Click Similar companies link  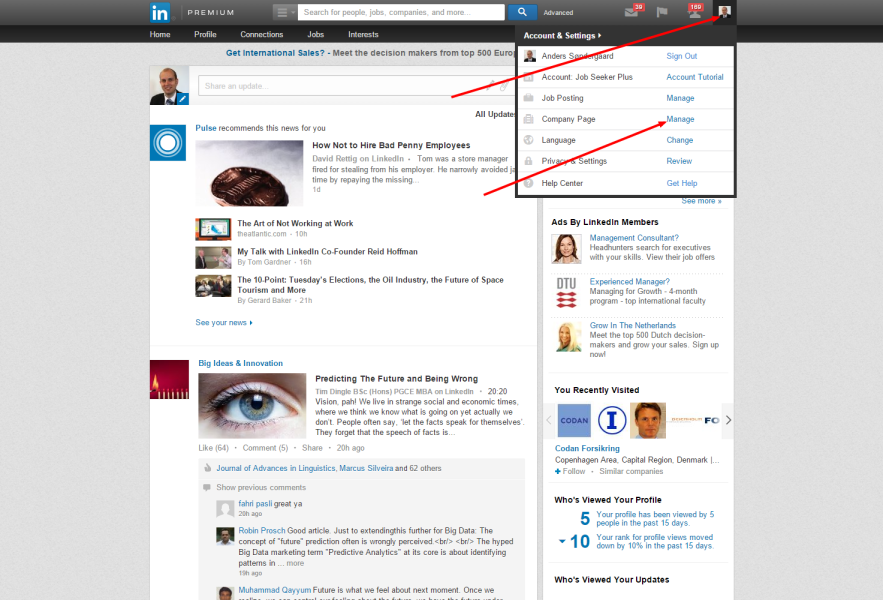(x=631, y=471)
